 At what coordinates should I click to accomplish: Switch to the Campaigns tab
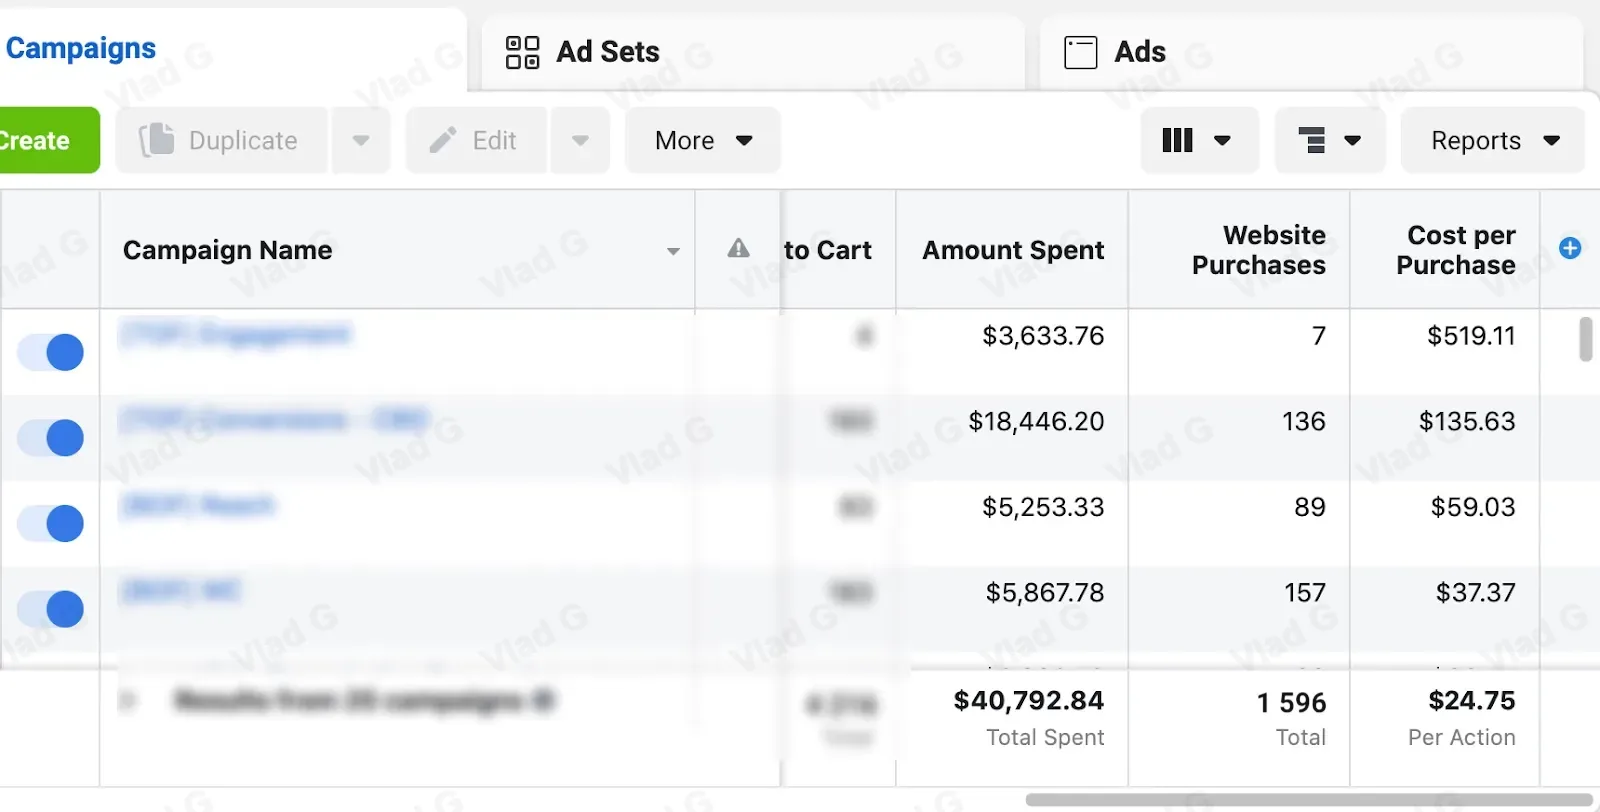tap(81, 48)
